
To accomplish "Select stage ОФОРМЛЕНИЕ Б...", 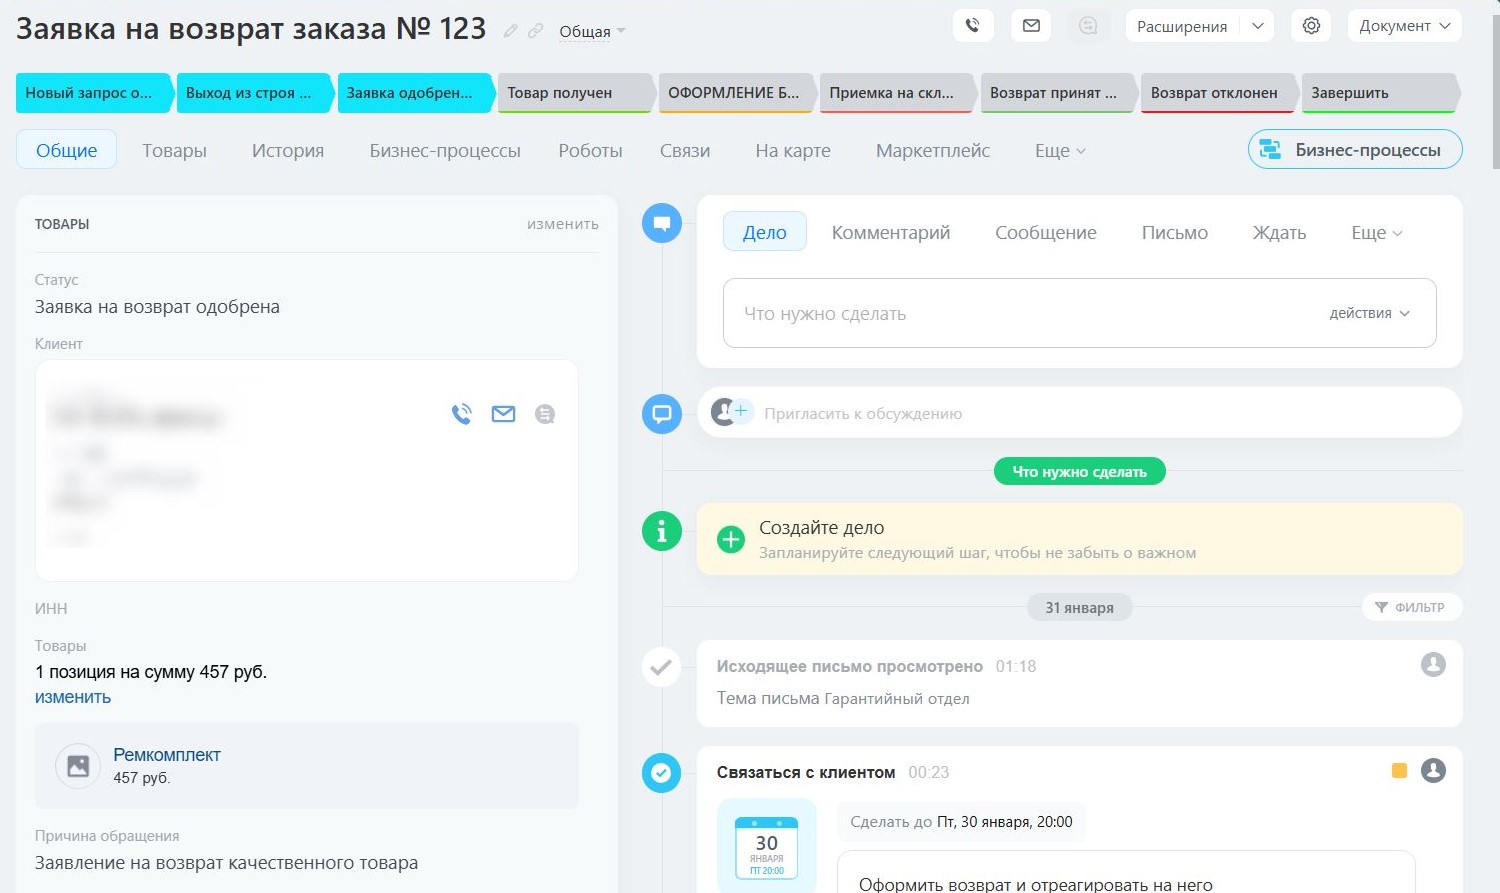I will (736, 93).
